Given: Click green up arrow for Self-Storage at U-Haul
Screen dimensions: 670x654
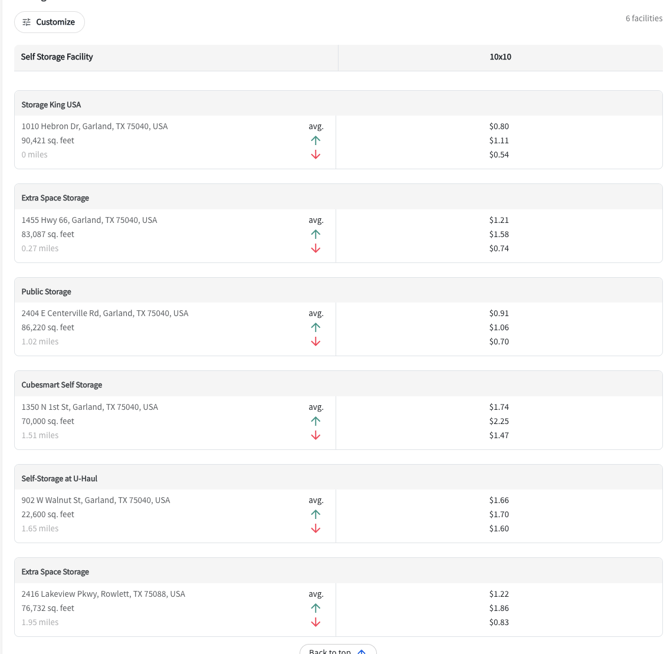Looking at the screenshot, I should tap(316, 514).
